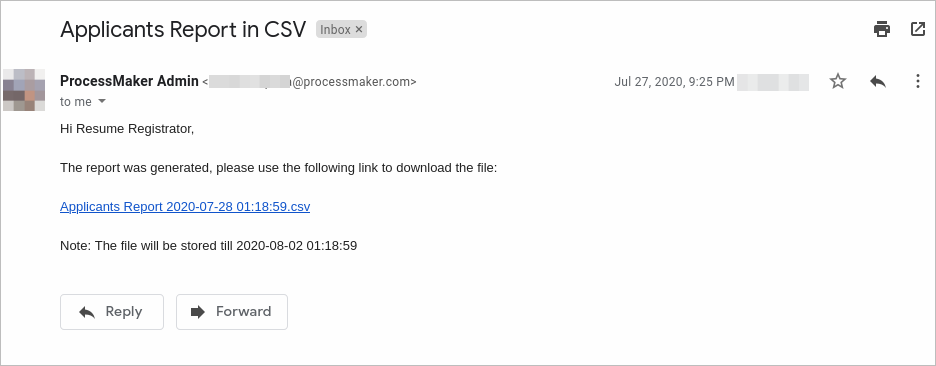Remove the Inbox label using its x
This screenshot has height=366, width=936.
[x=359, y=29]
